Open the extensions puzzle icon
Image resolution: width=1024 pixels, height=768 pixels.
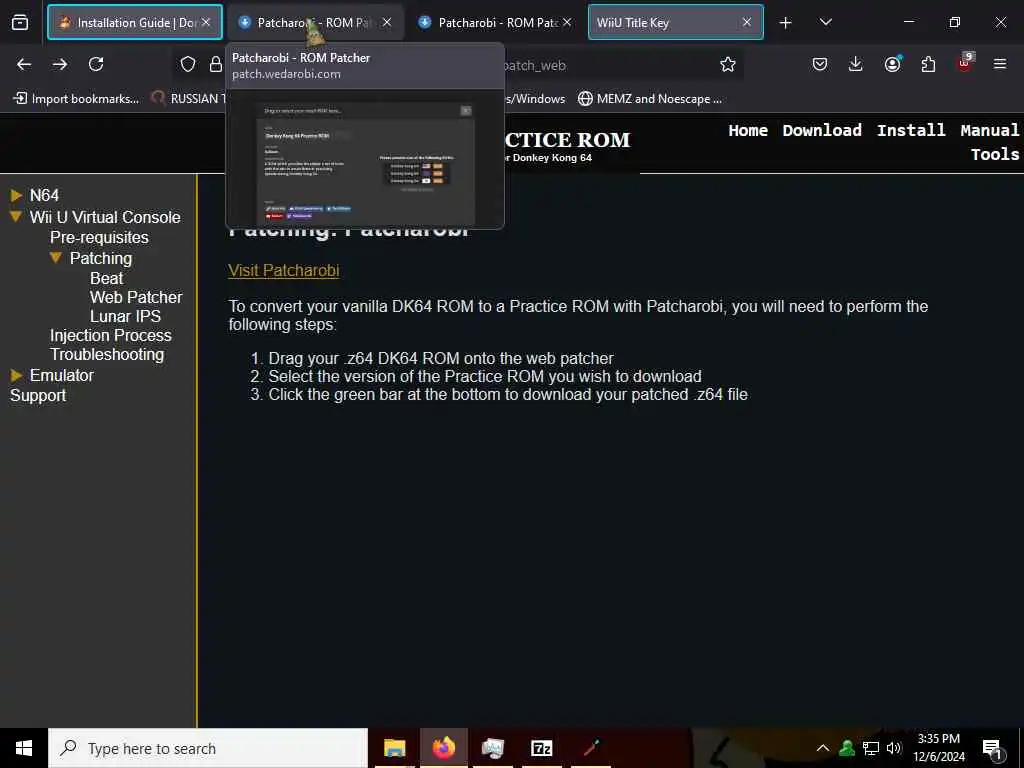click(928, 64)
